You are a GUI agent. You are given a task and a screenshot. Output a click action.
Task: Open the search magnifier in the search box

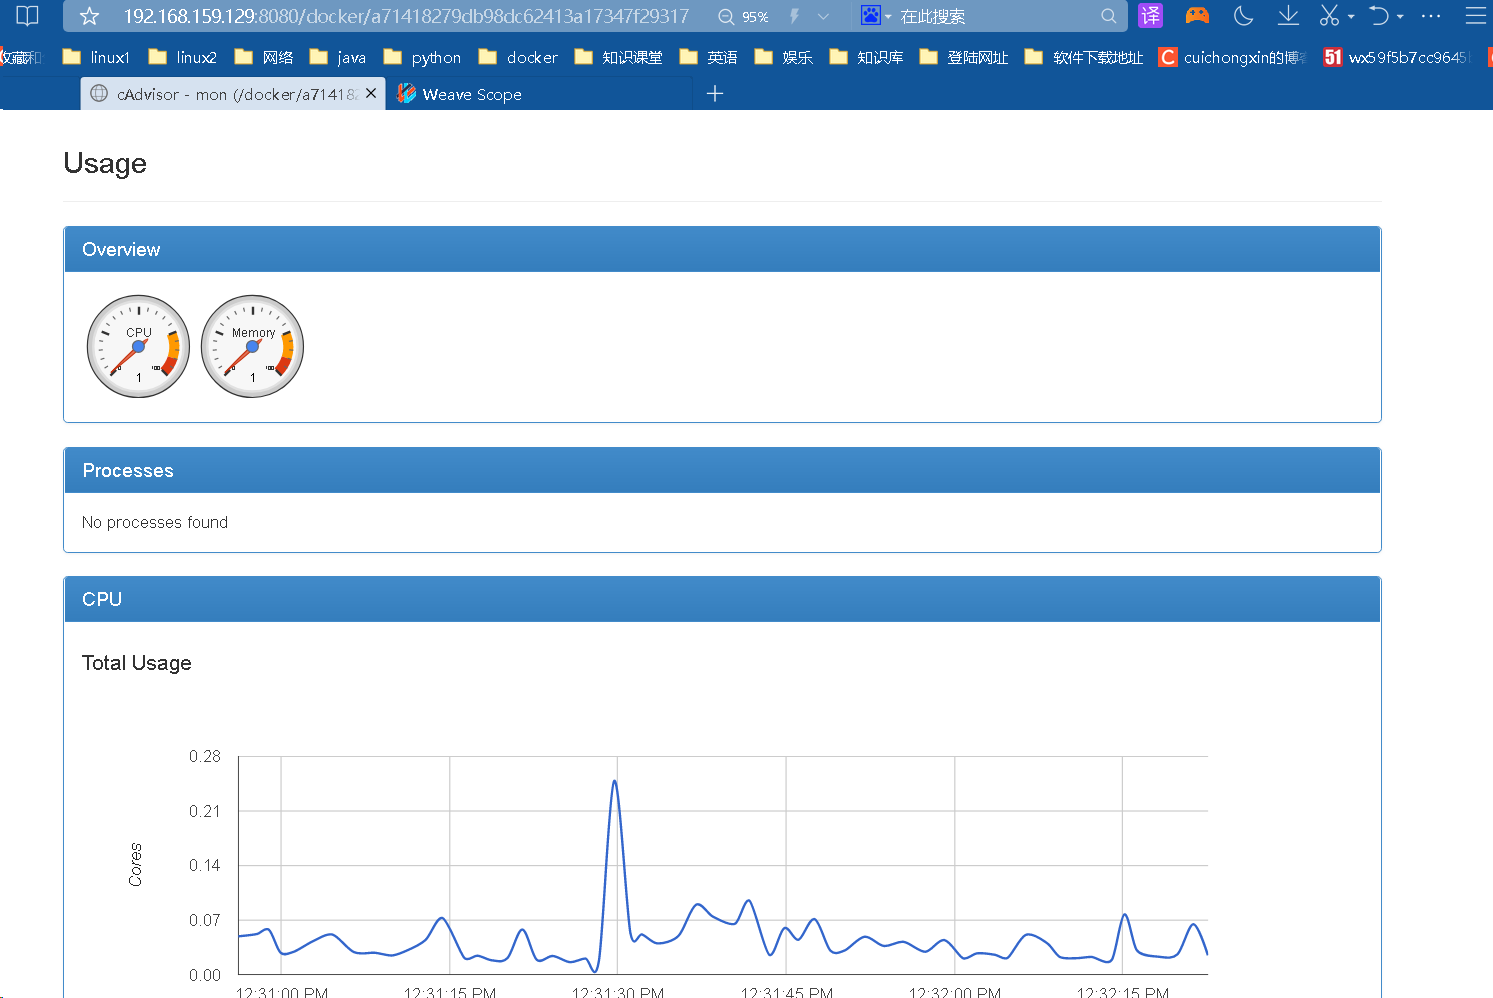click(1108, 16)
